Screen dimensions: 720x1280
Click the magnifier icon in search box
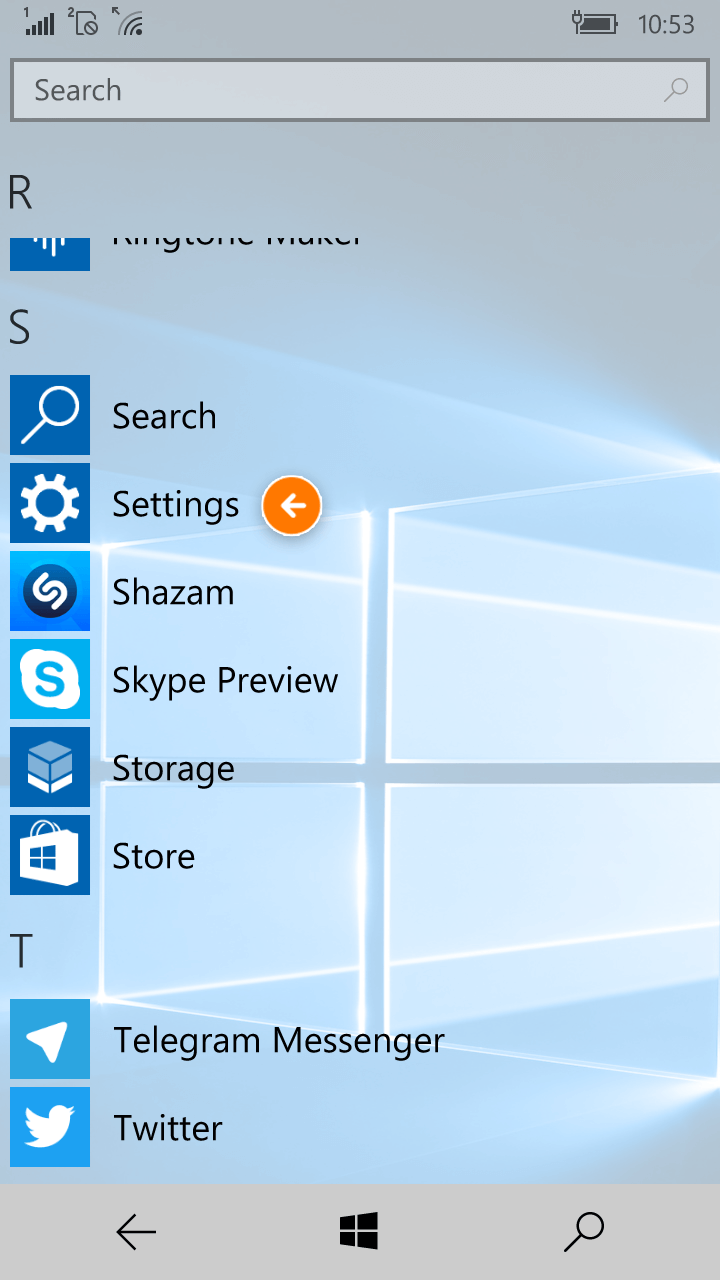pos(676,90)
